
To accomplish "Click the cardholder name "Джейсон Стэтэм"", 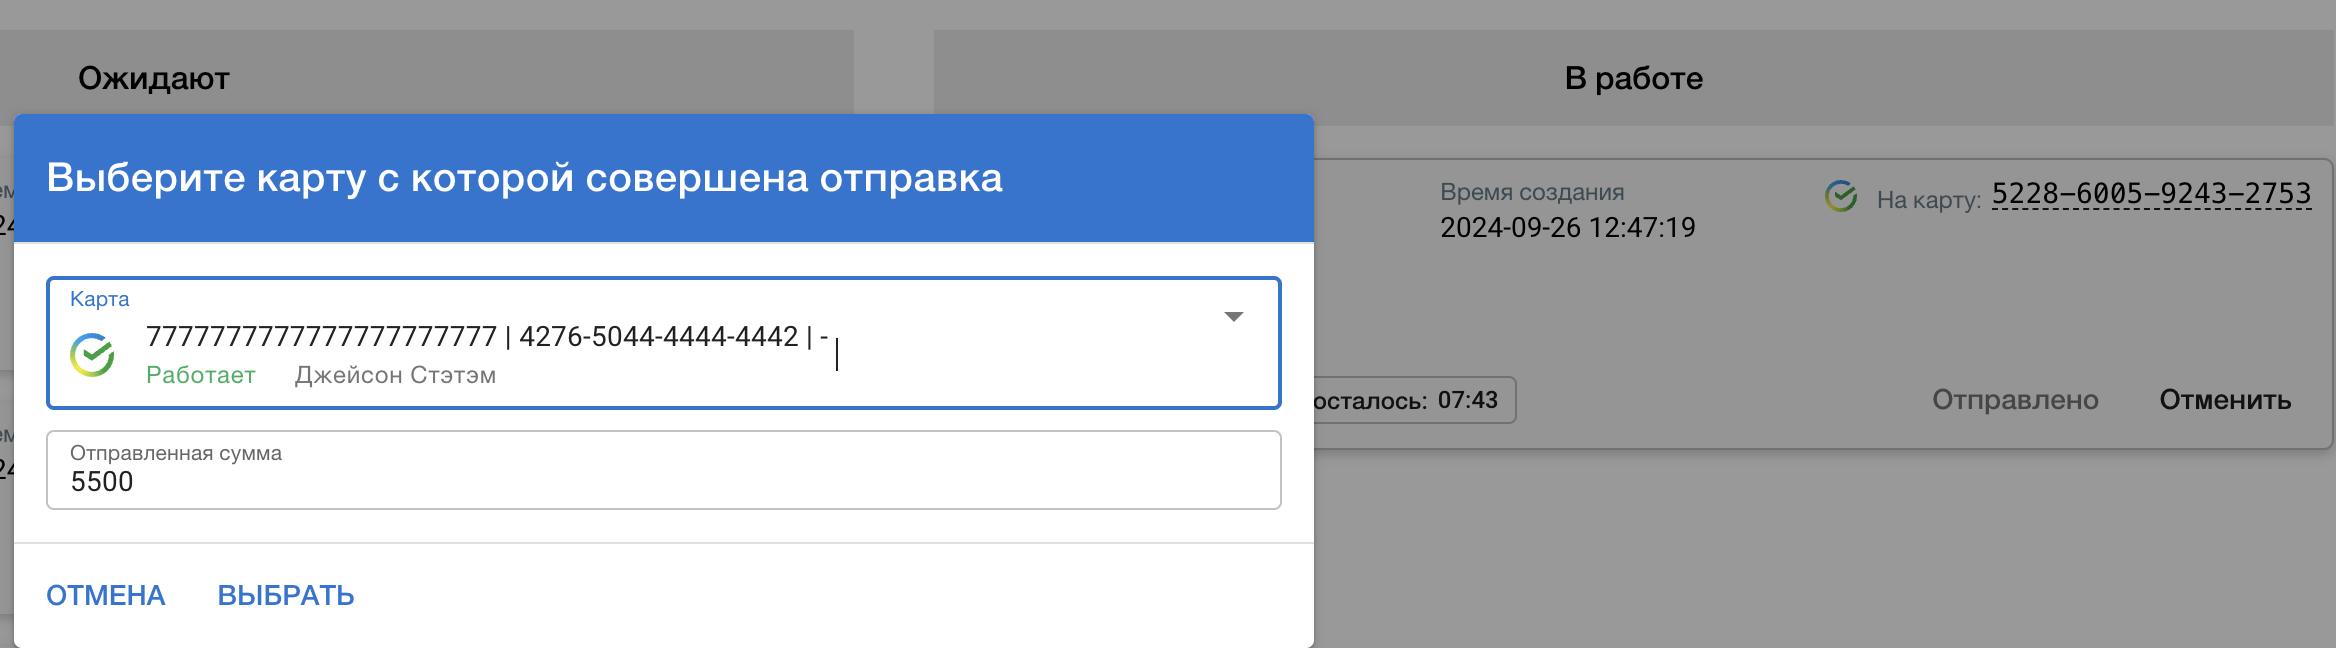I will [395, 375].
